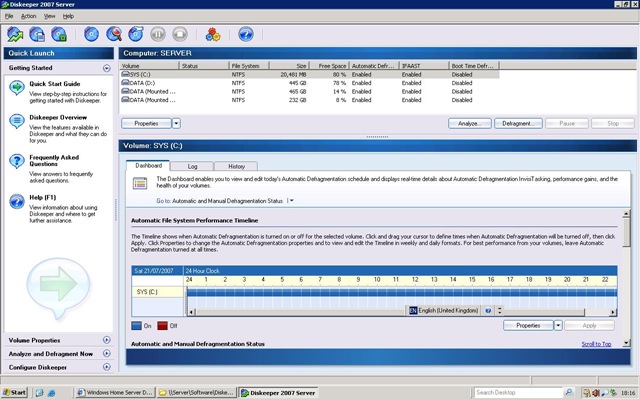
Task: Sort by the Free Space column header
Action: click(329, 66)
